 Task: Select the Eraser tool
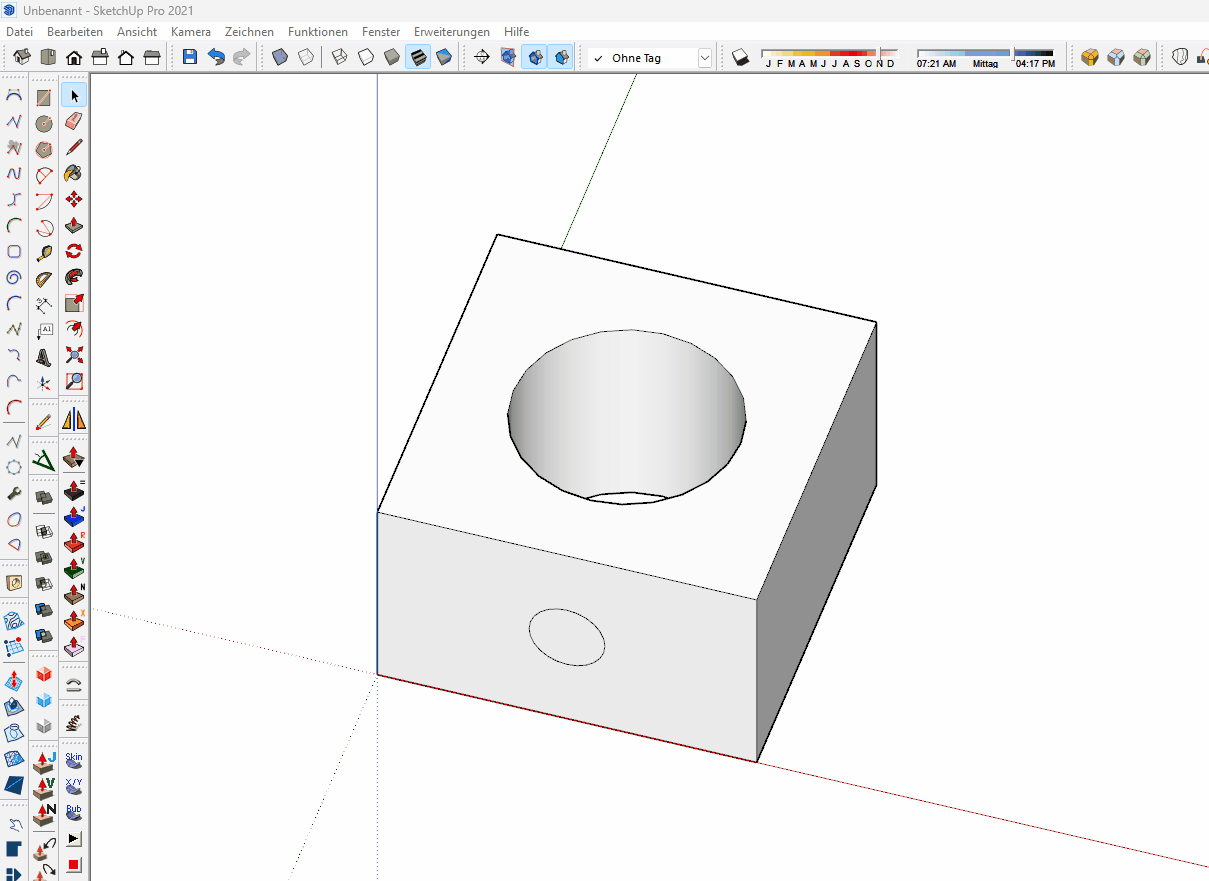(x=74, y=122)
